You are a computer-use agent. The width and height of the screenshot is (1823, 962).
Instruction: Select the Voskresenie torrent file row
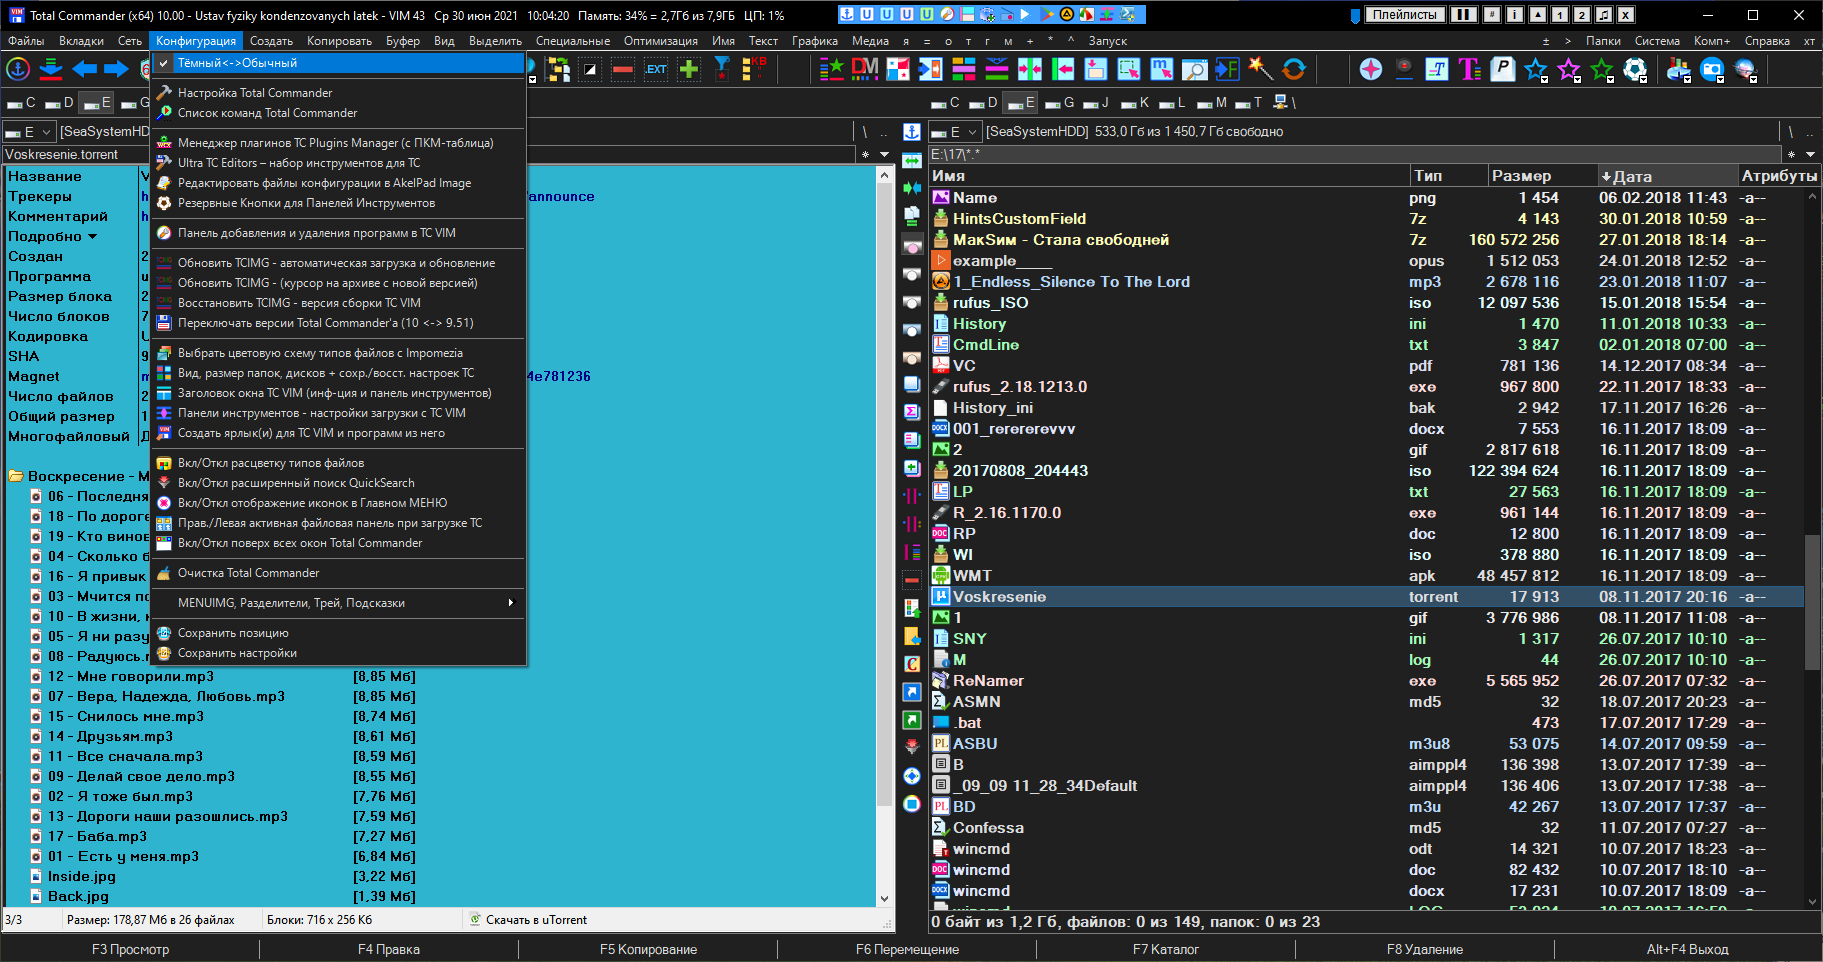1366,597
